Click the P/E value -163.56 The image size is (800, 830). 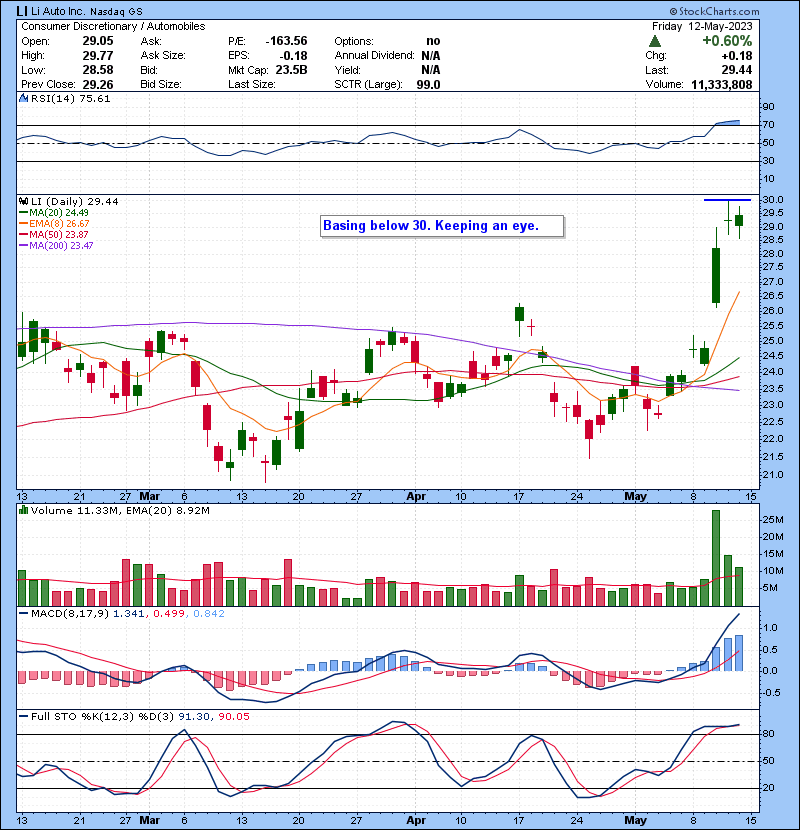coord(286,41)
